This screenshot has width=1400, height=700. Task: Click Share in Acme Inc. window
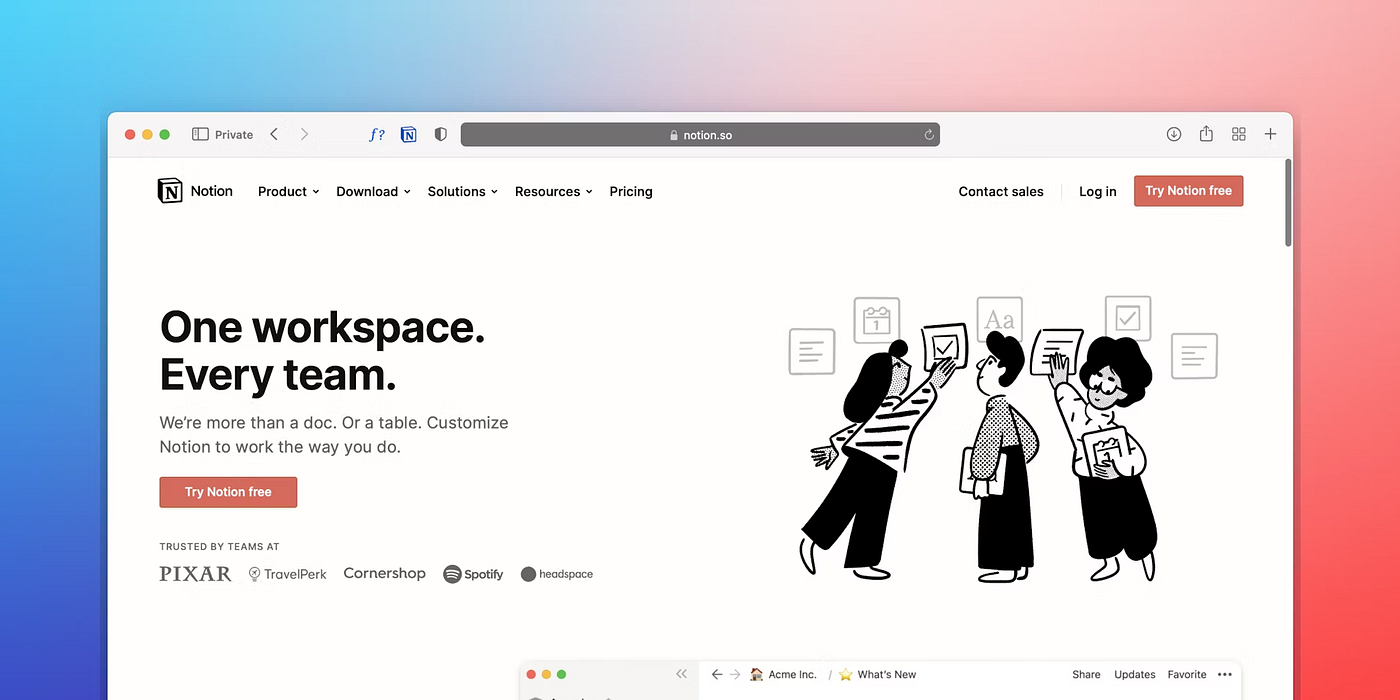[1086, 675]
